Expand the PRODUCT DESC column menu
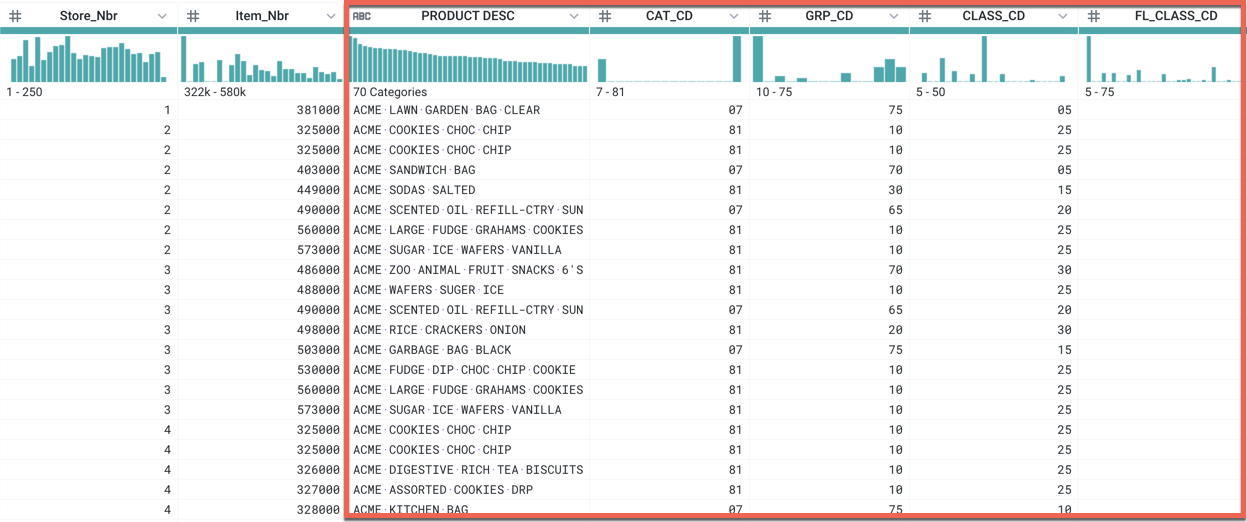 574,17
